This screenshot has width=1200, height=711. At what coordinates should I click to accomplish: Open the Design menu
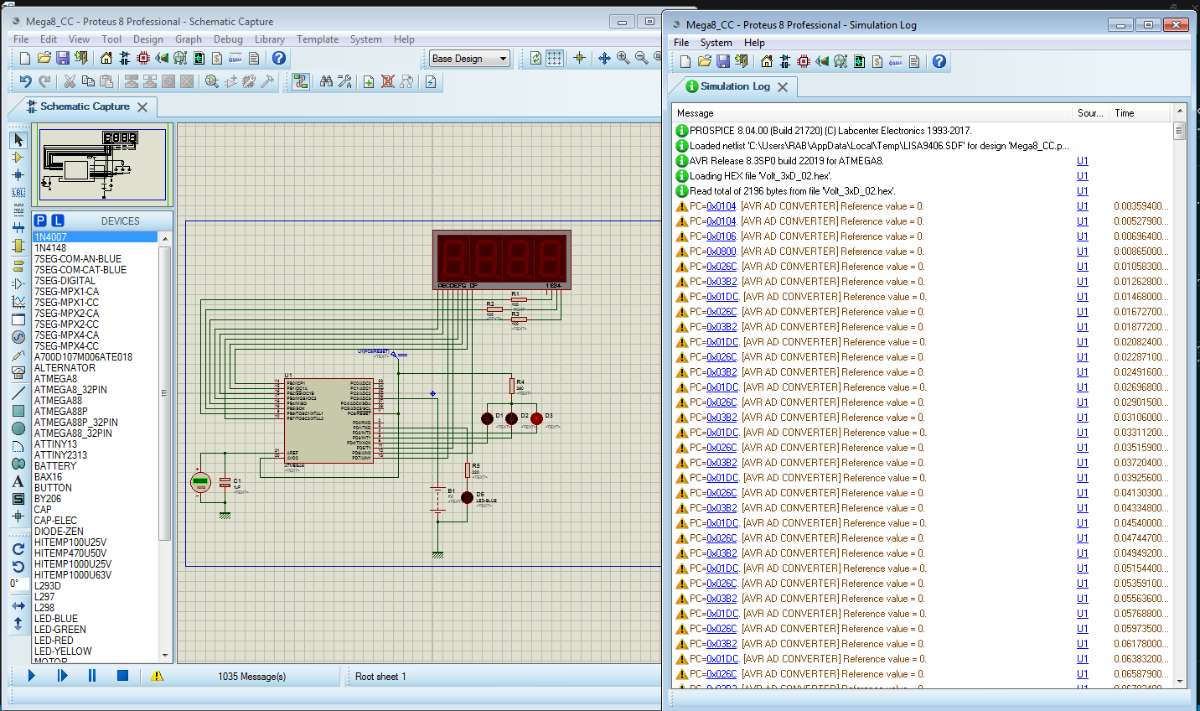(148, 39)
